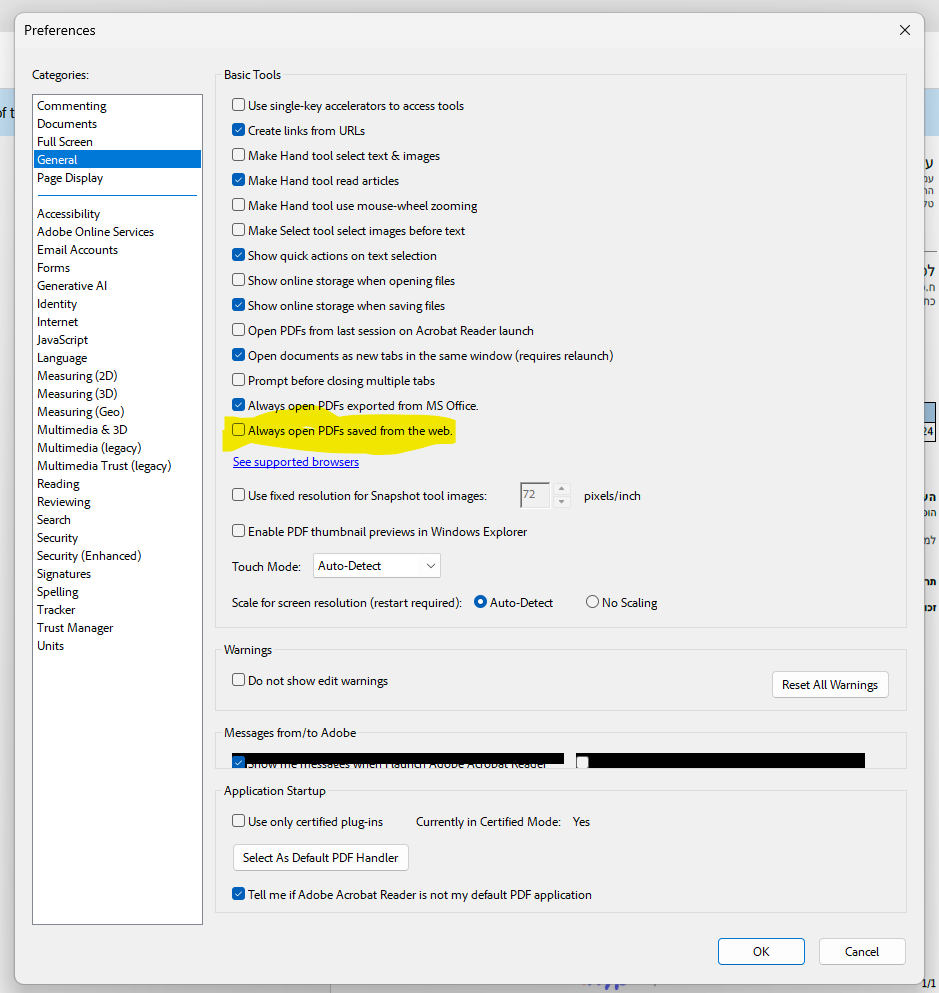The width and height of the screenshot is (939, 993).
Task: Select the Security (Enhanced) category
Action: point(88,555)
